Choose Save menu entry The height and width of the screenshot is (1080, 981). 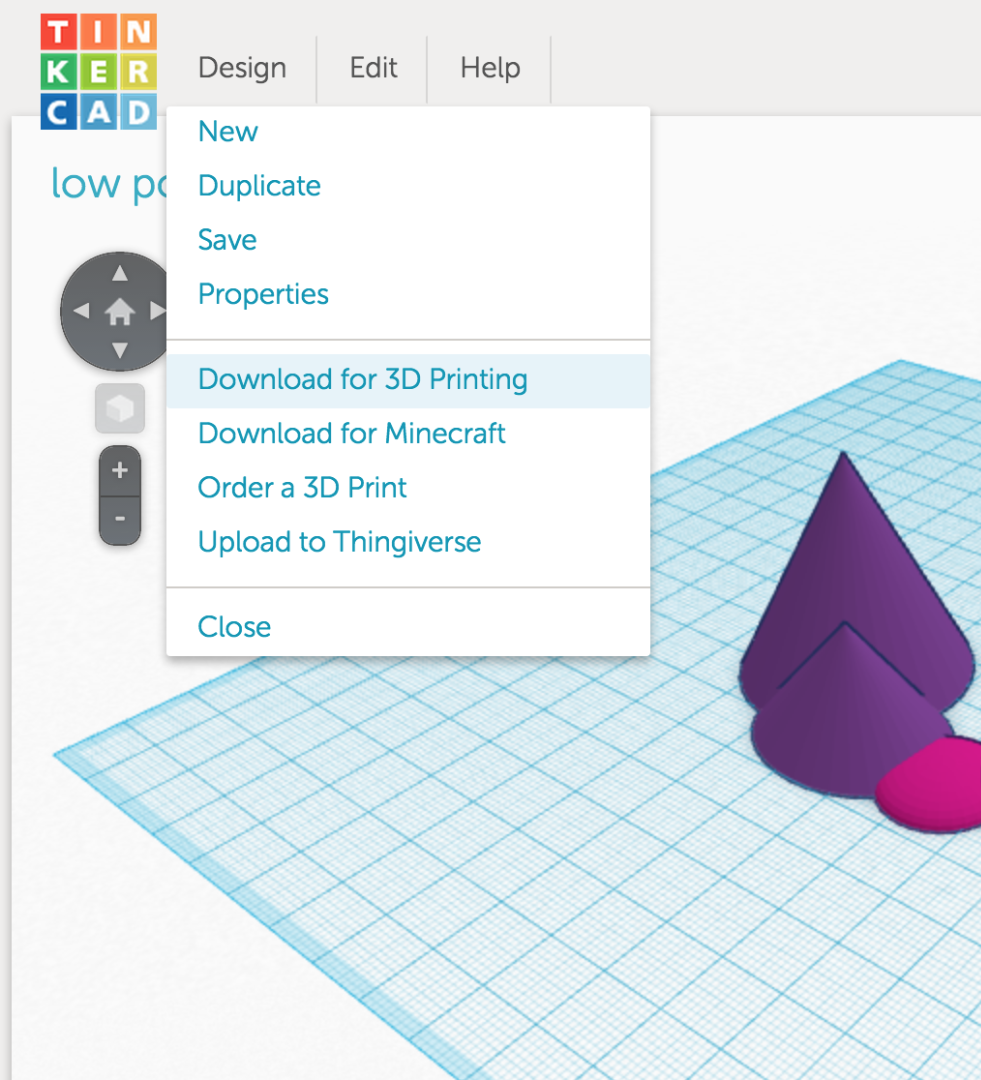(408, 240)
